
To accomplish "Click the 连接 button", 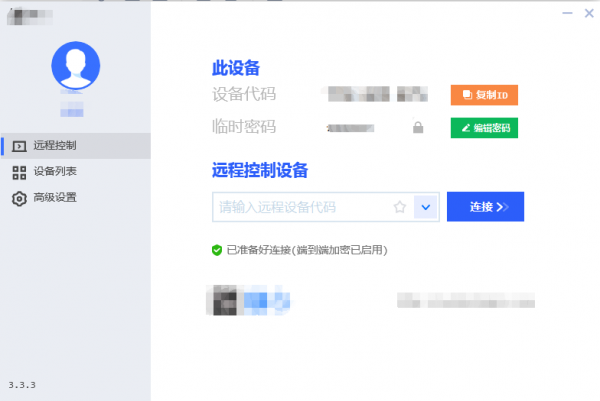I will pos(485,207).
